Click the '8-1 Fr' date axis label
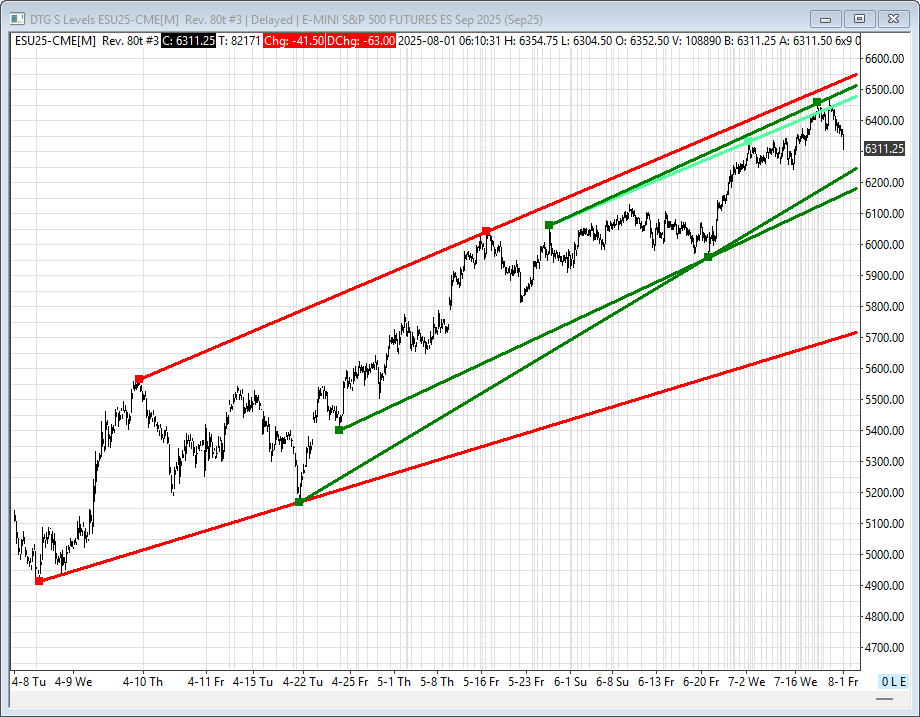 click(843, 682)
